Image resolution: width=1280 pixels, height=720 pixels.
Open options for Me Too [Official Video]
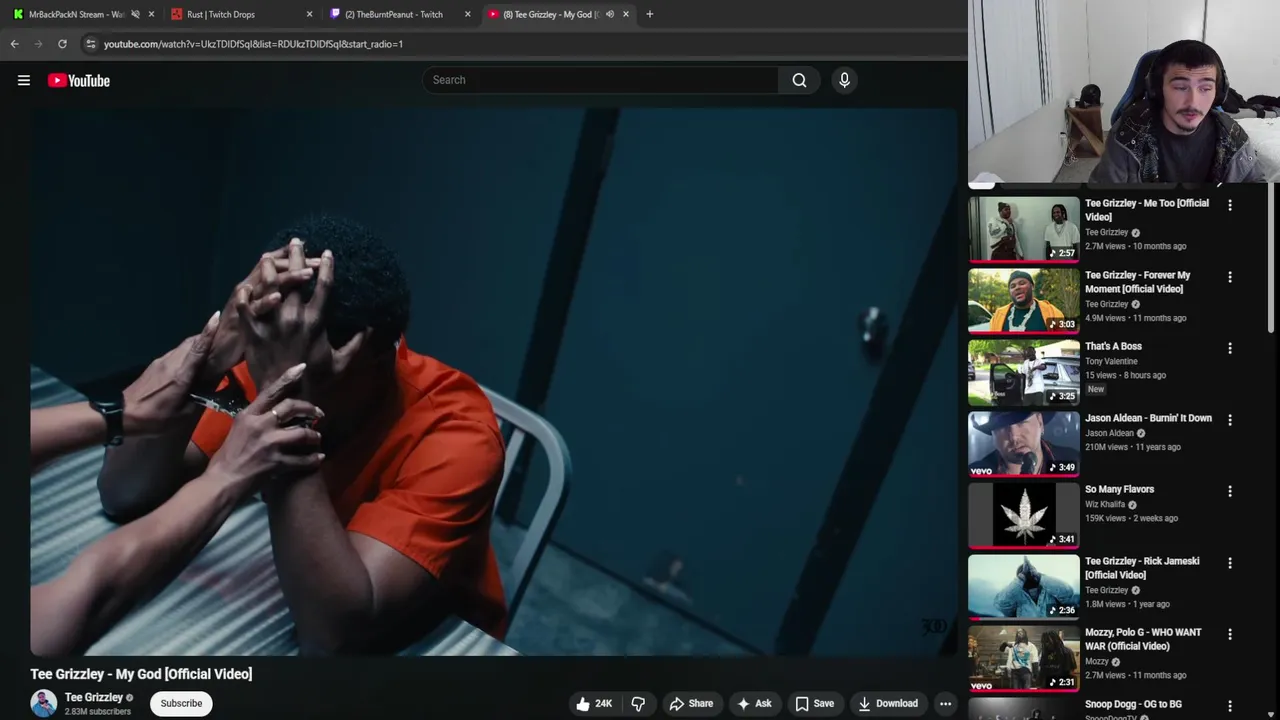point(1230,205)
